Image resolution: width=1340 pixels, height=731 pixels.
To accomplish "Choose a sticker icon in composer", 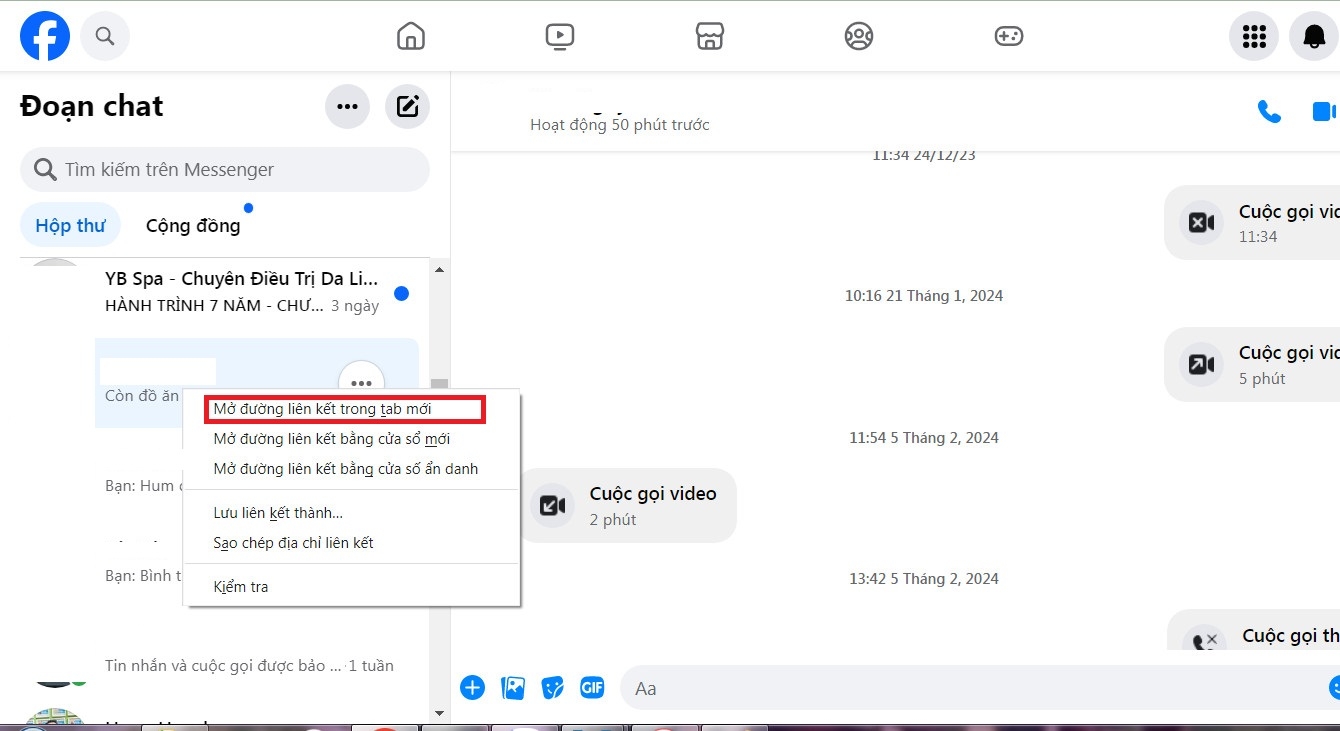I will tap(553, 688).
